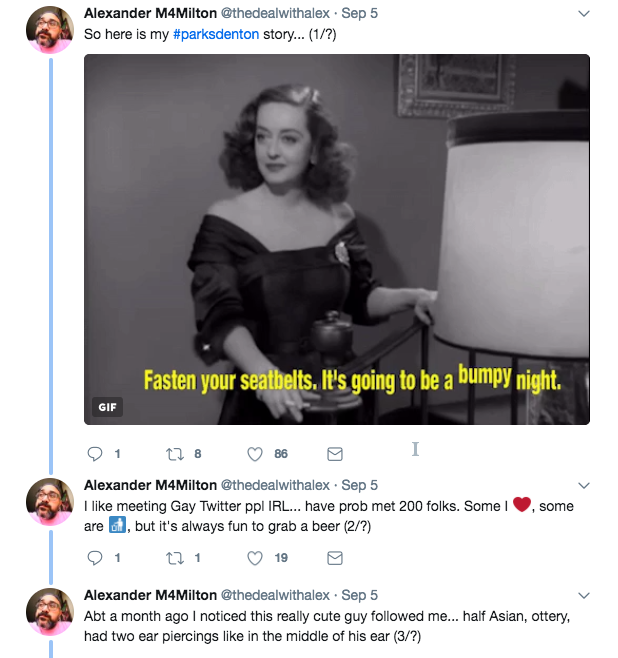Open the Sep 5 timestamp on third tweet
Viewport: 618px width, 658px height.
coord(360,595)
